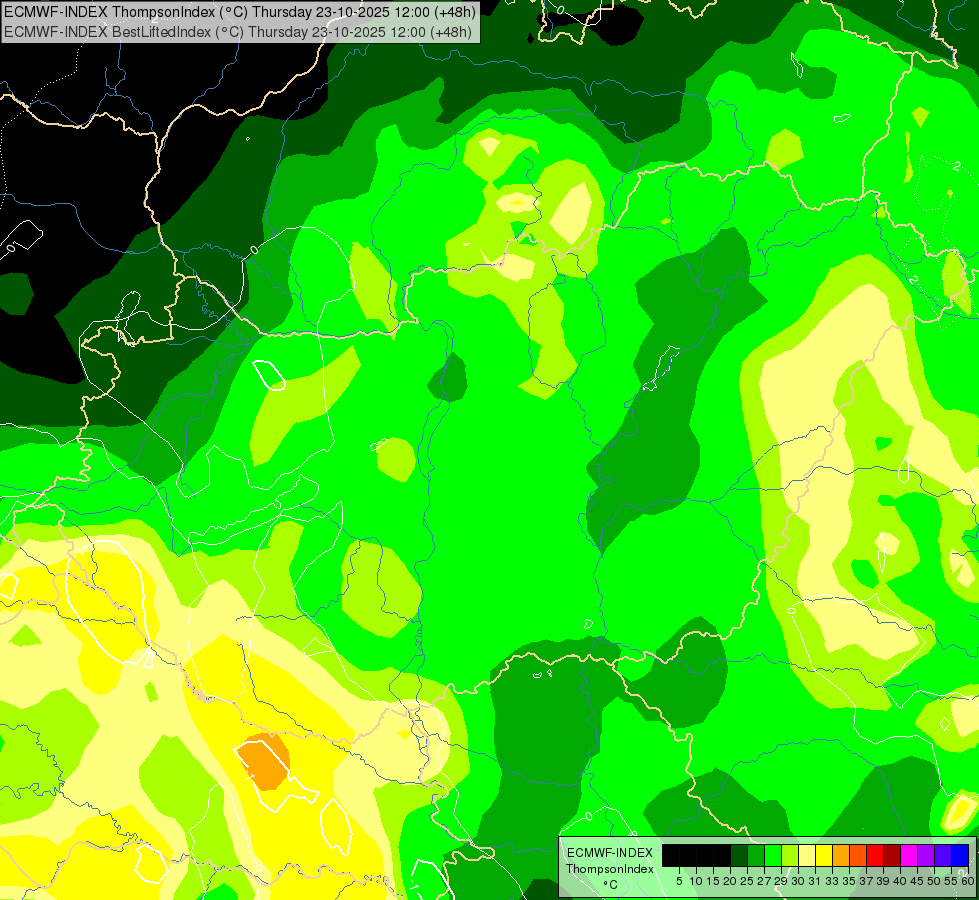Click the orange legend swatch (33-35)
Viewport: 979px width, 900px height.
841,855
